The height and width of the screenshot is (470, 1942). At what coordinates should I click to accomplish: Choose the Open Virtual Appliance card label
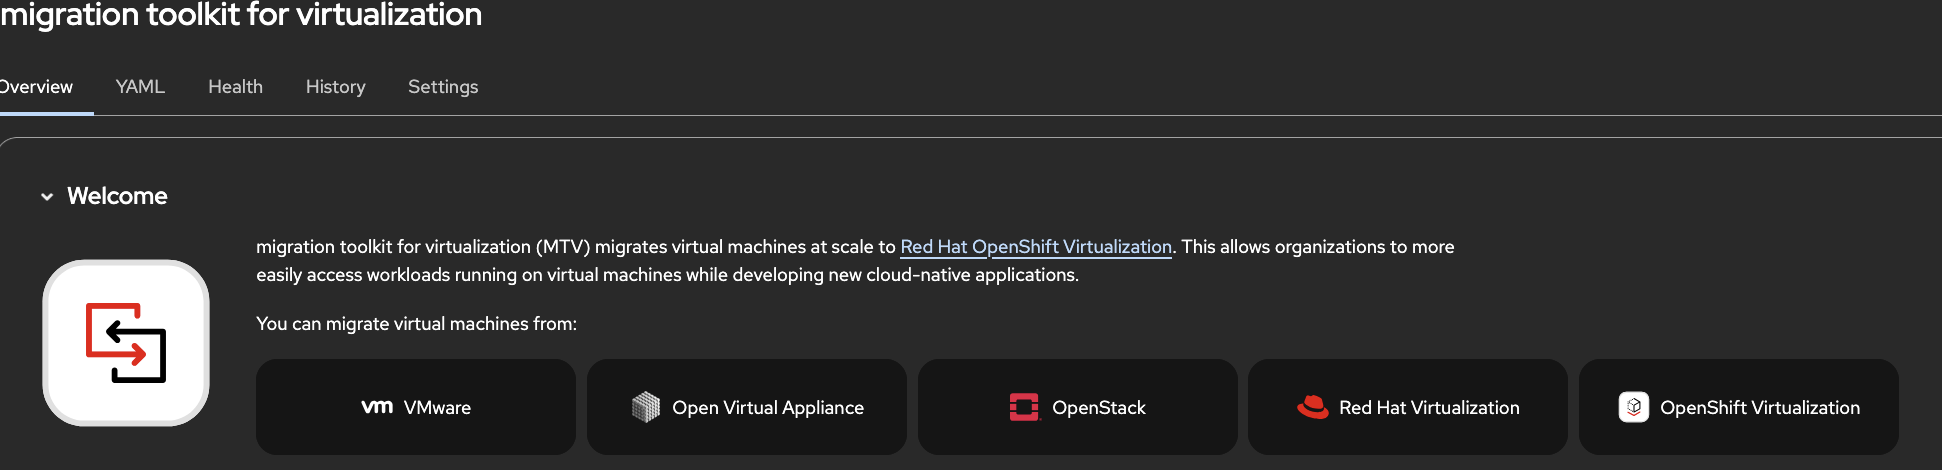(x=767, y=408)
